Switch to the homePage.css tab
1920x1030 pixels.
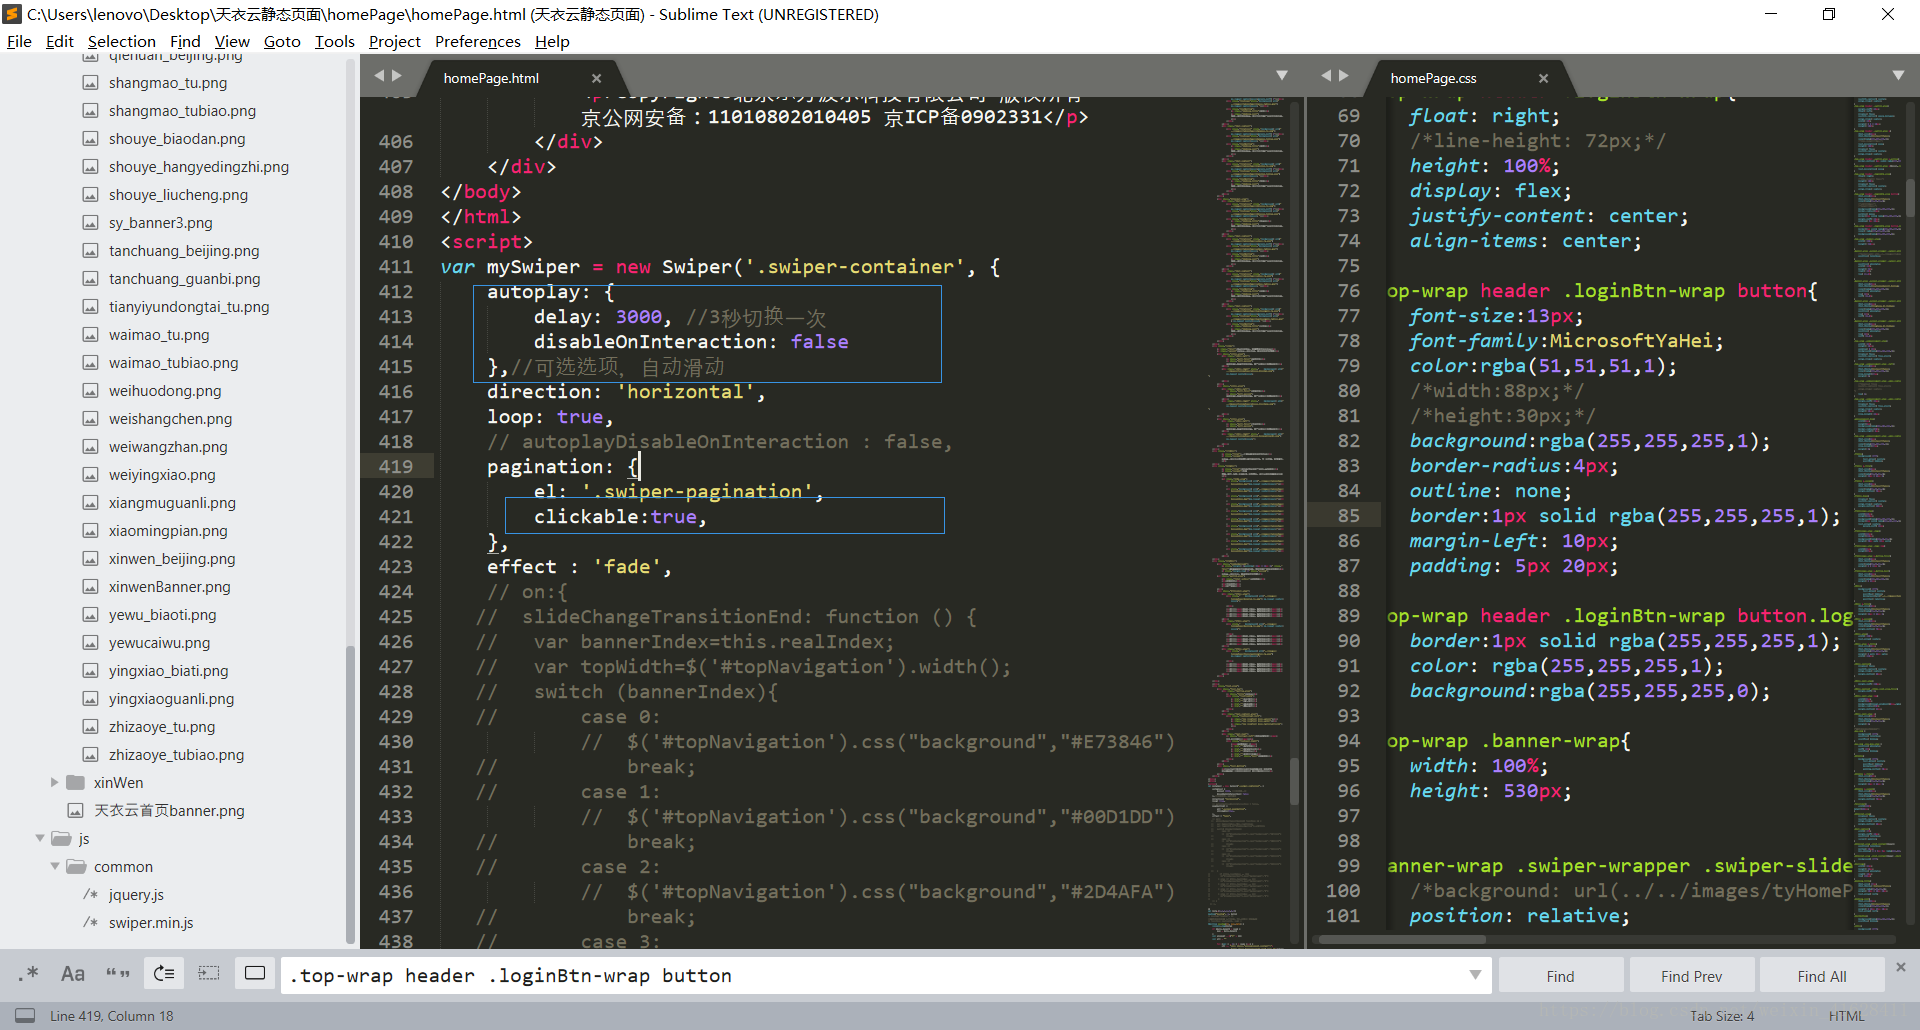pyautogui.click(x=1433, y=78)
